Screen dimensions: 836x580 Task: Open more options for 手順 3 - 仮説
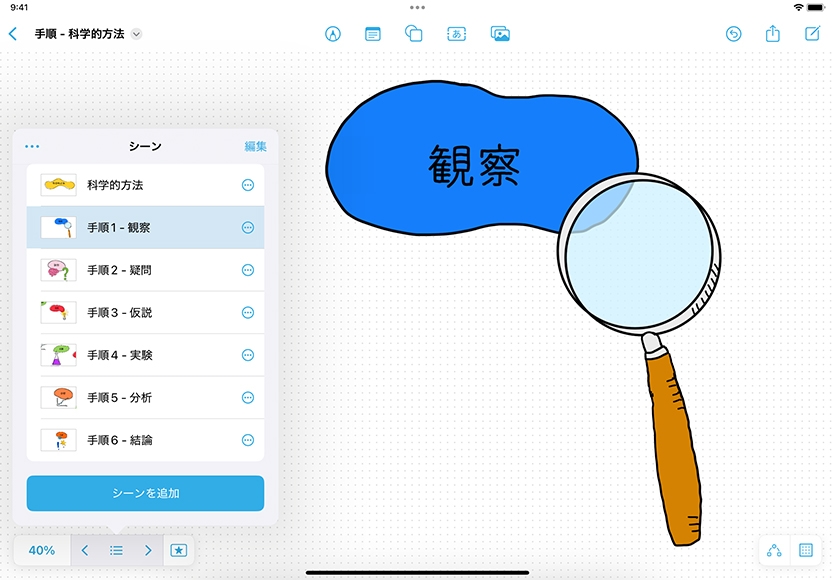tap(248, 313)
